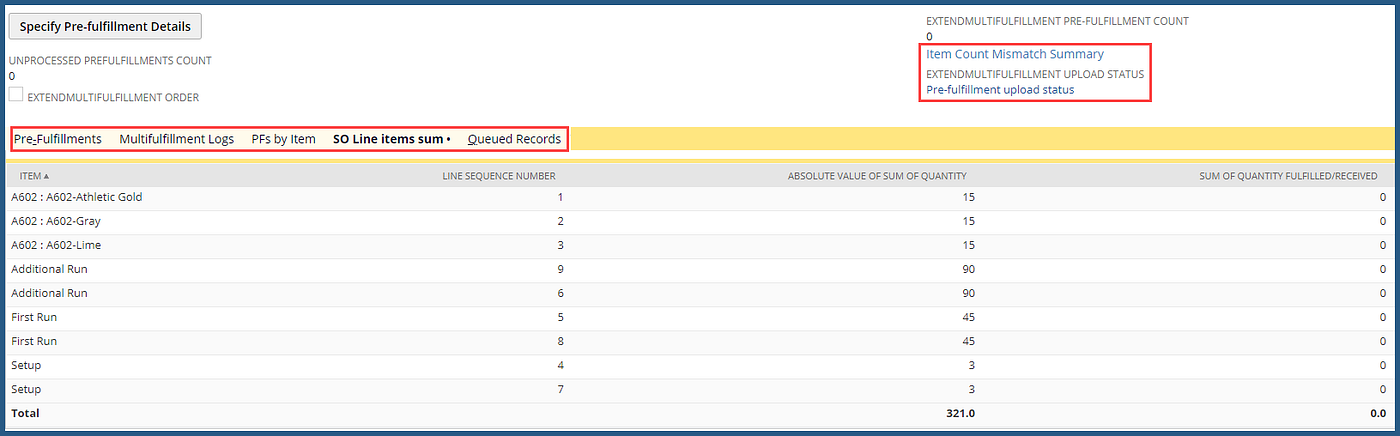
Task: Click the total fulfilled value 0.0
Action: [1377, 412]
